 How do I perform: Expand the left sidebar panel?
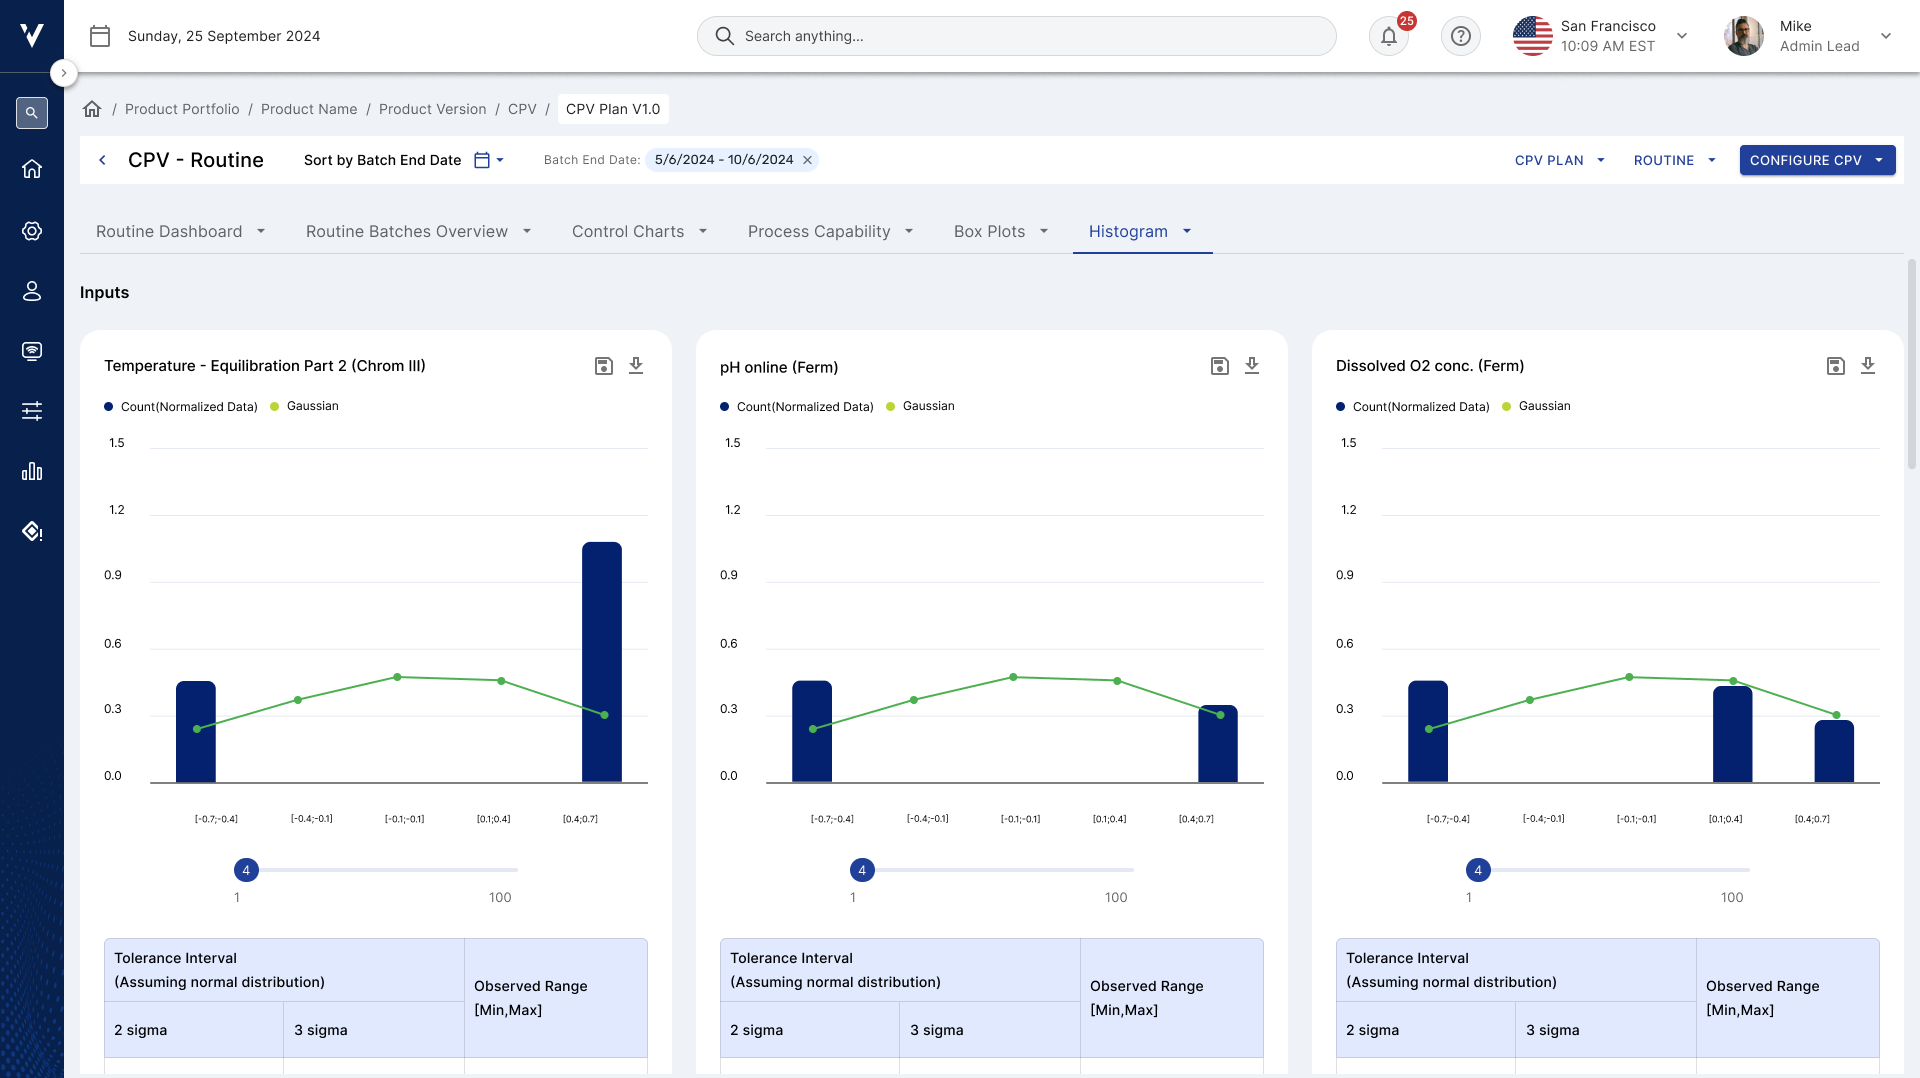pos(63,73)
